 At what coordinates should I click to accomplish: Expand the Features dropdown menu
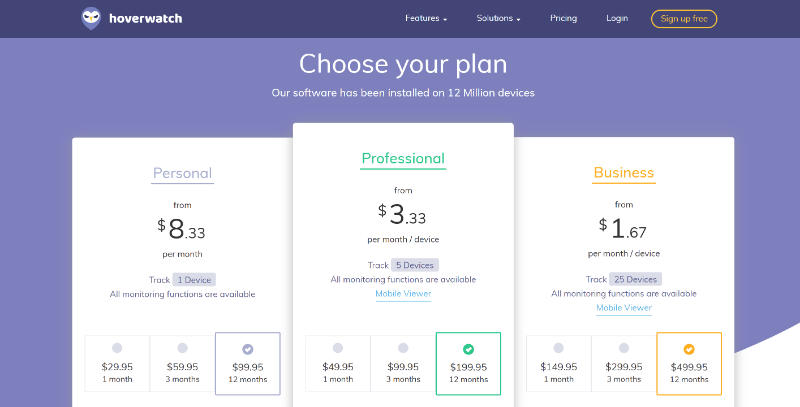pos(426,18)
